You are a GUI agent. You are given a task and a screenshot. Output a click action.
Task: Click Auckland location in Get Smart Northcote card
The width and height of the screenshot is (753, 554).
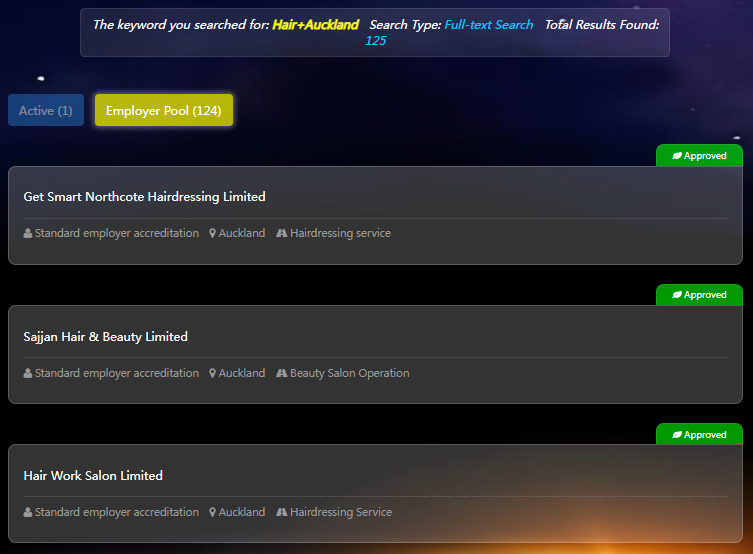coord(242,233)
